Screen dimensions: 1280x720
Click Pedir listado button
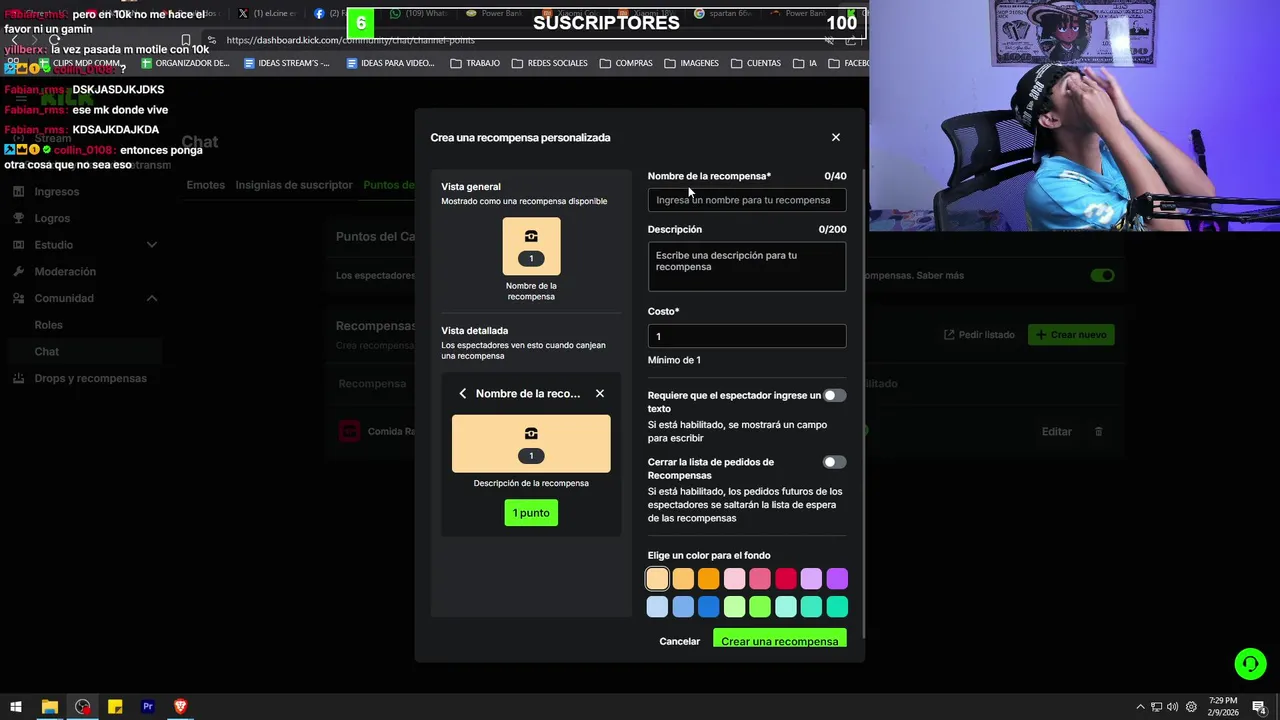[x=979, y=335]
